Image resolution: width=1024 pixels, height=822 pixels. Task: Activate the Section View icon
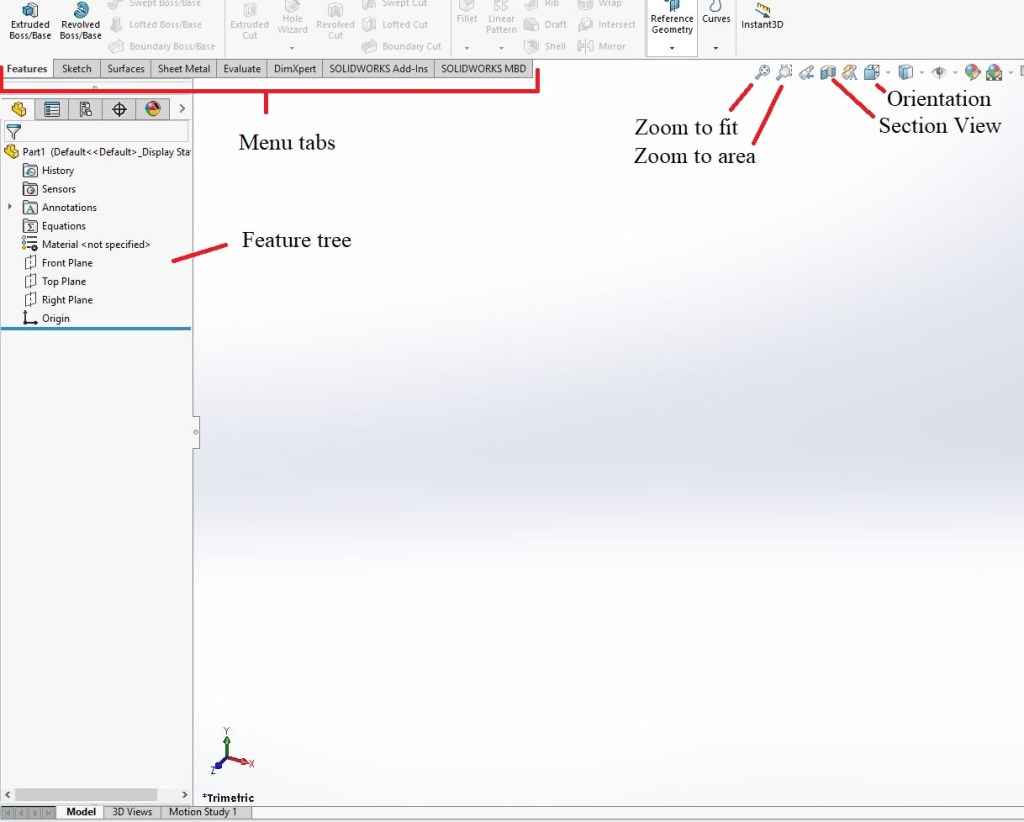828,72
